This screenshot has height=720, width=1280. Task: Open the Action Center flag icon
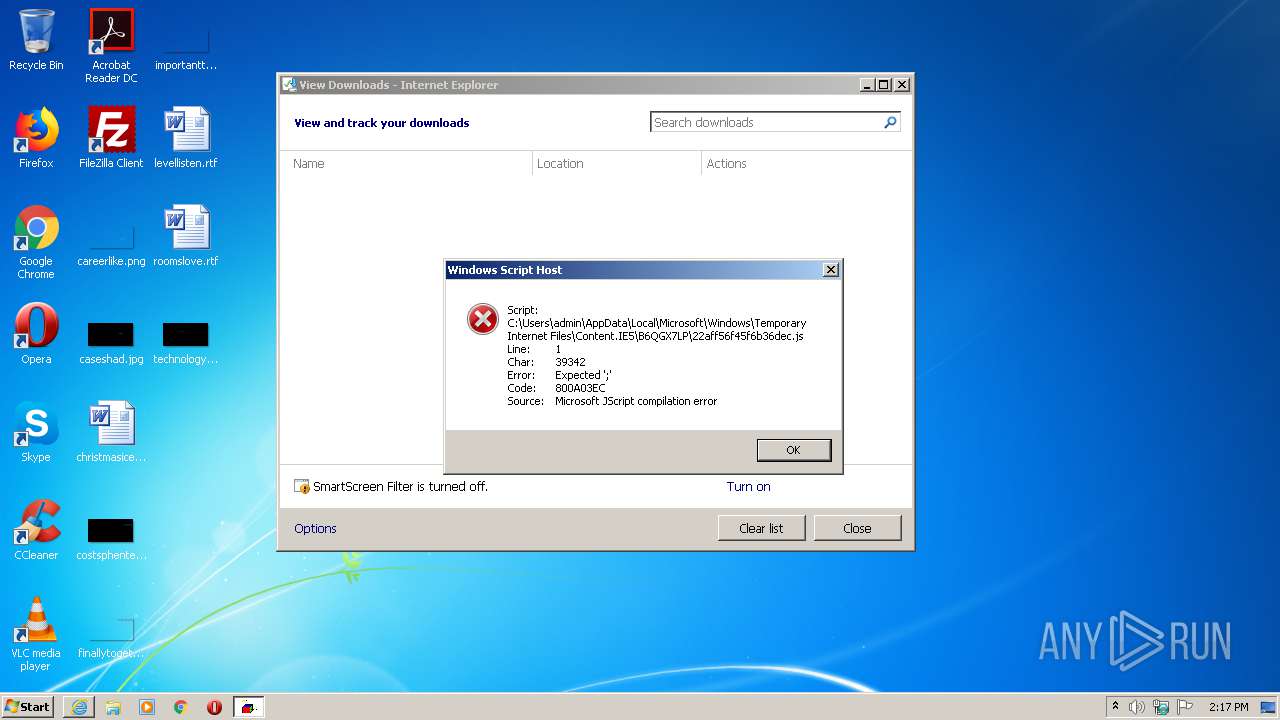(1185, 707)
